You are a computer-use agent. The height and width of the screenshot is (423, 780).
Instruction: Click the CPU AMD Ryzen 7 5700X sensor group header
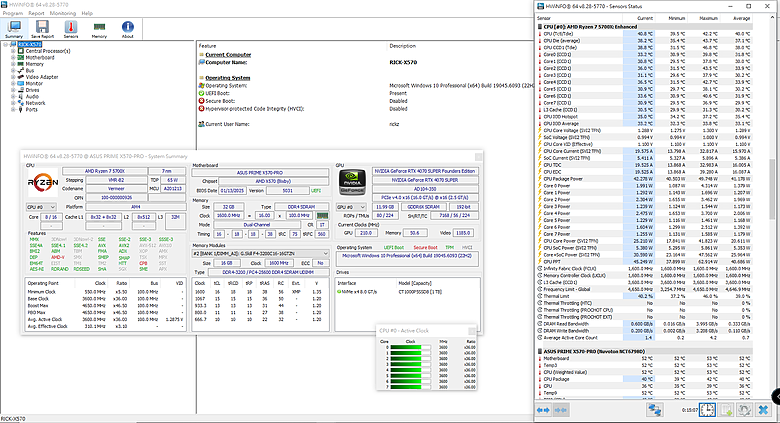pos(644,26)
